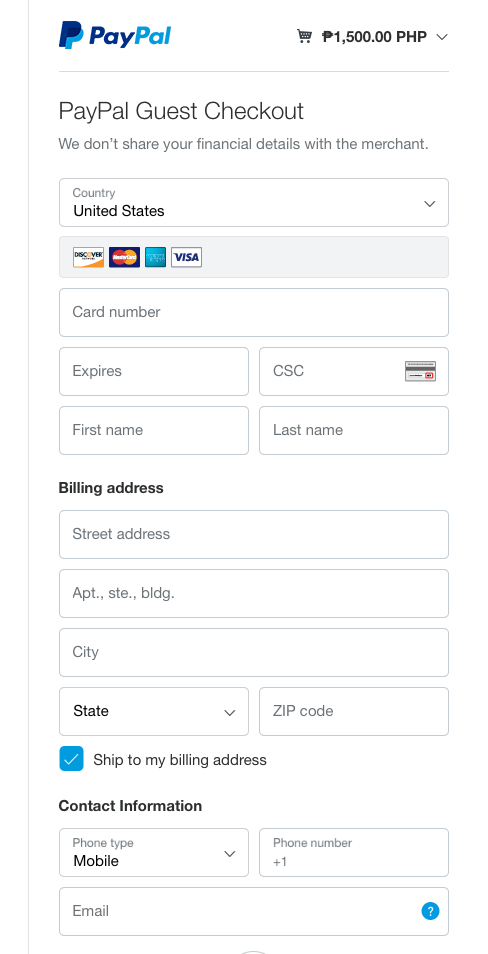488x954 pixels.
Task: Select the Expires field
Action: tap(154, 371)
